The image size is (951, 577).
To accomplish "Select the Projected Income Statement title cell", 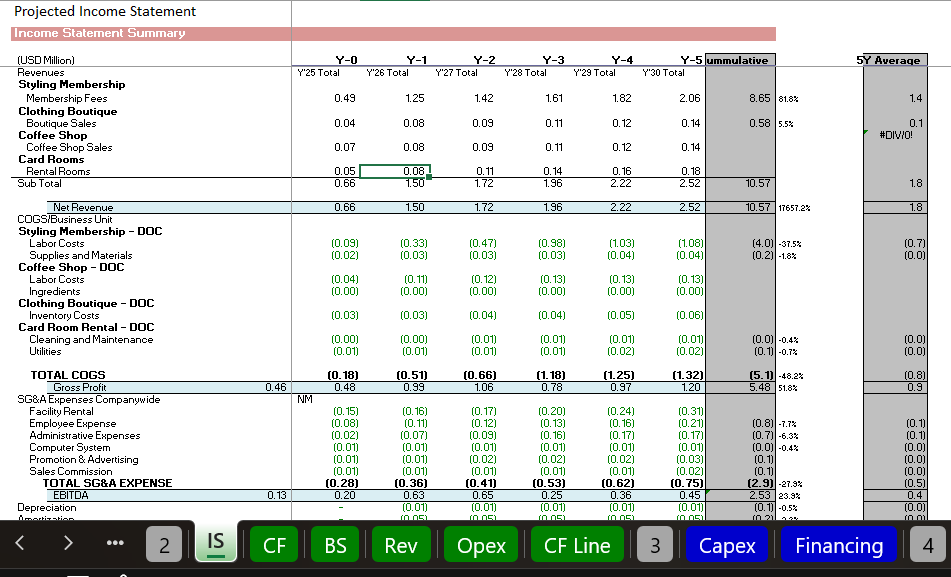I will (105, 11).
